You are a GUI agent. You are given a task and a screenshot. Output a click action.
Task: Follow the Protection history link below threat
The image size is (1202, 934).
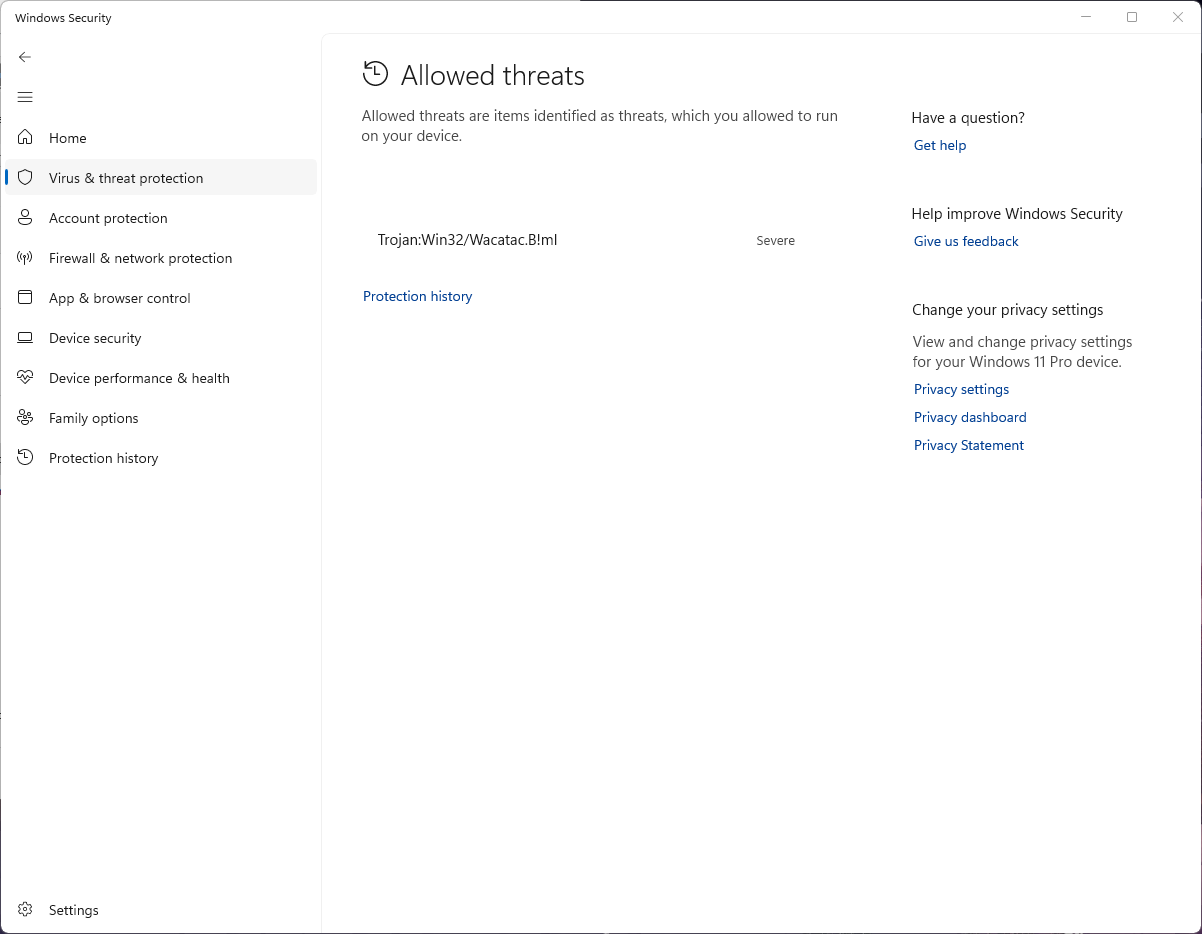418,296
